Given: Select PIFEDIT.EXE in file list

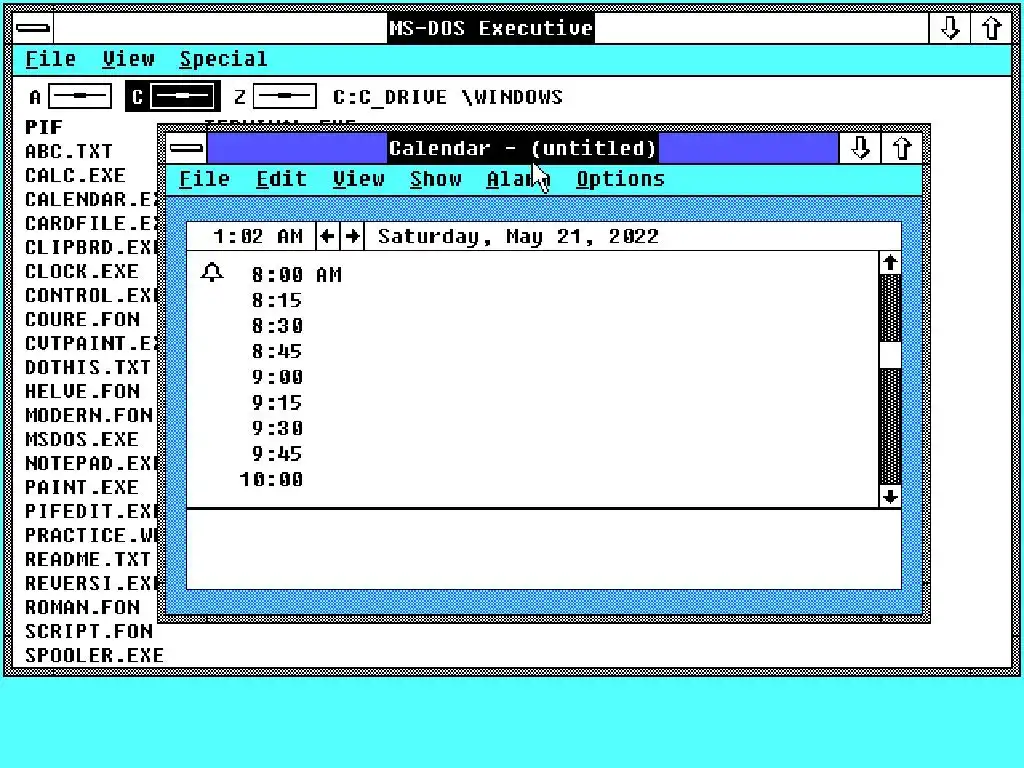Looking at the screenshot, I should pos(91,511).
